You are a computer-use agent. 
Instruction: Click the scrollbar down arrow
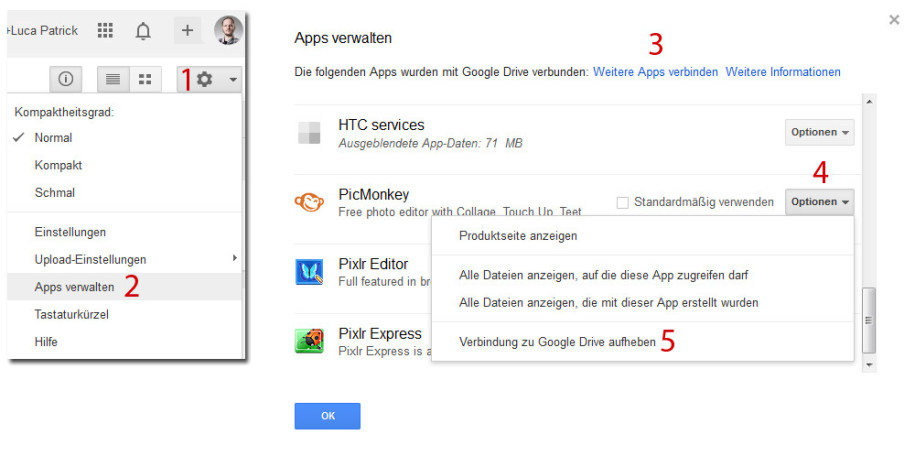tap(869, 365)
